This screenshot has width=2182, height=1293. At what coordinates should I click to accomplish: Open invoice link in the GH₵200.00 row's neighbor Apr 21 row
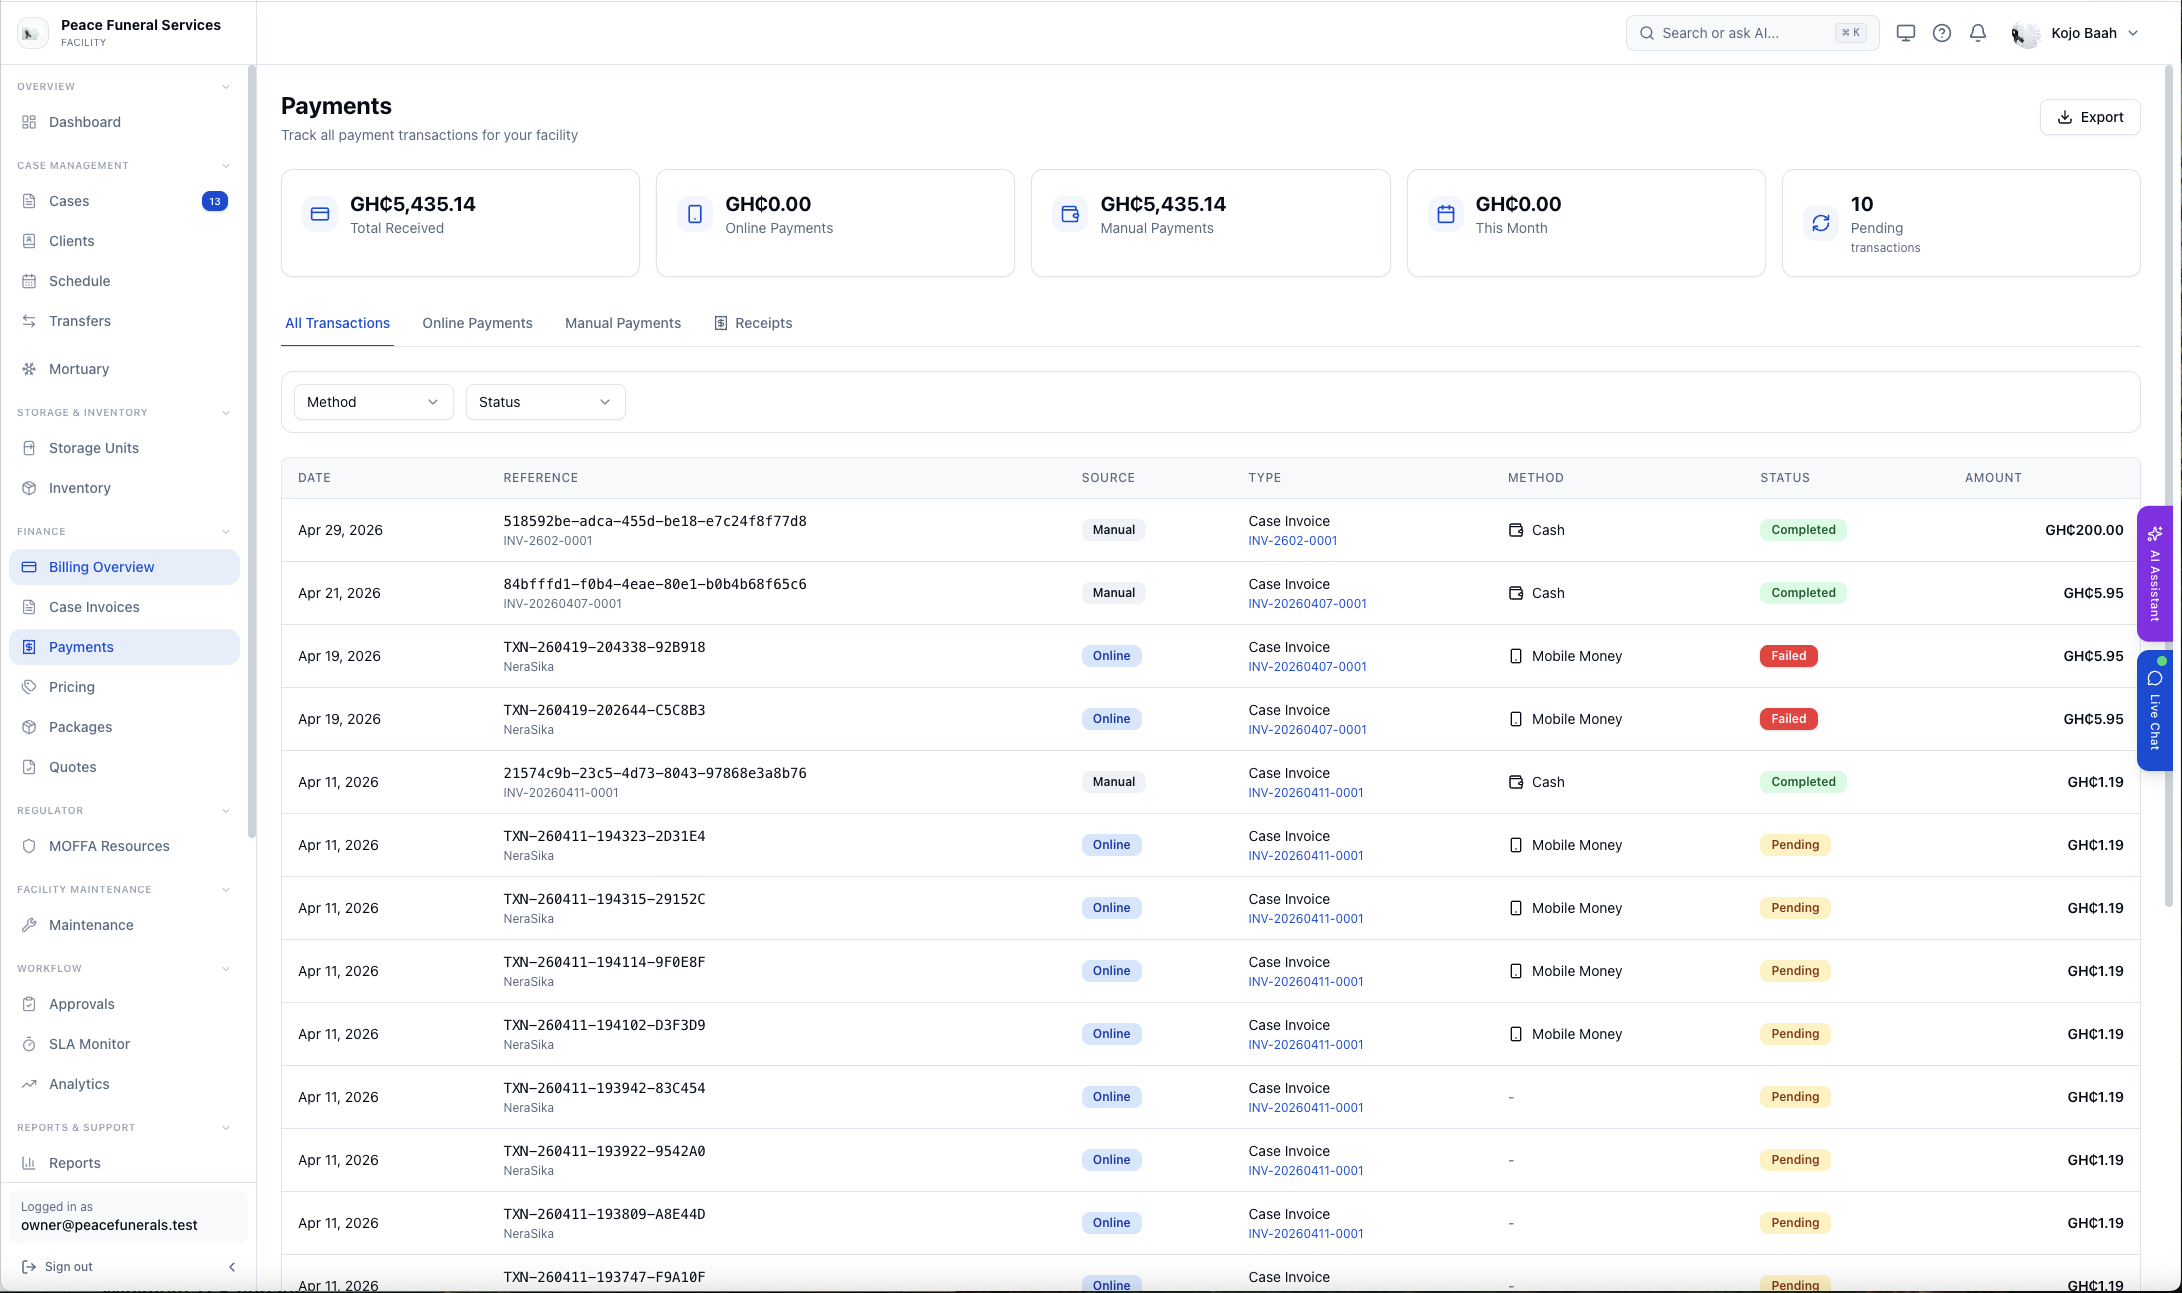tap(1307, 604)
